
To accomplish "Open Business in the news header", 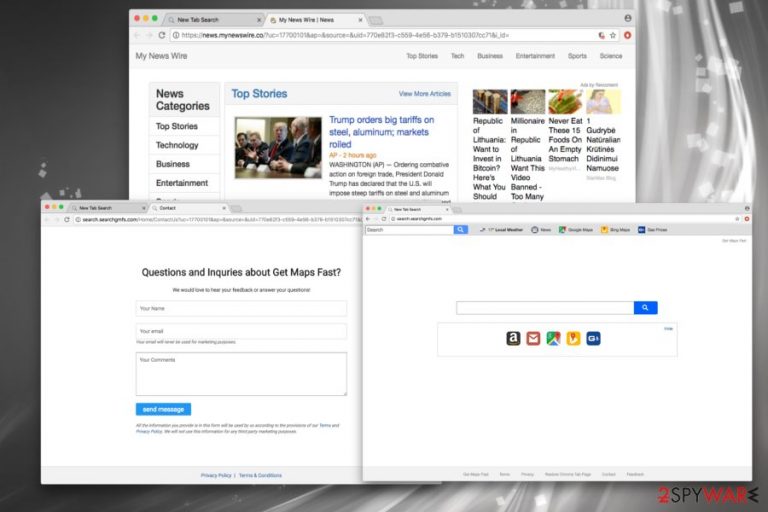I will point(490,56).
